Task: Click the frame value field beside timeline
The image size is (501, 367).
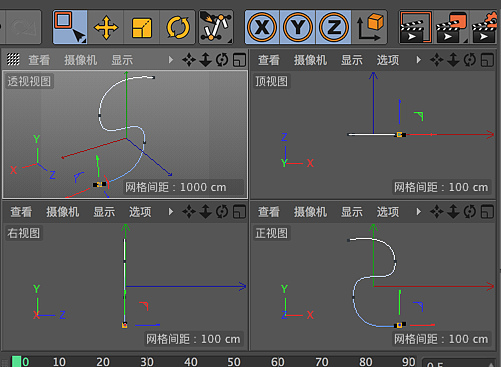Action: coord(460,363)
